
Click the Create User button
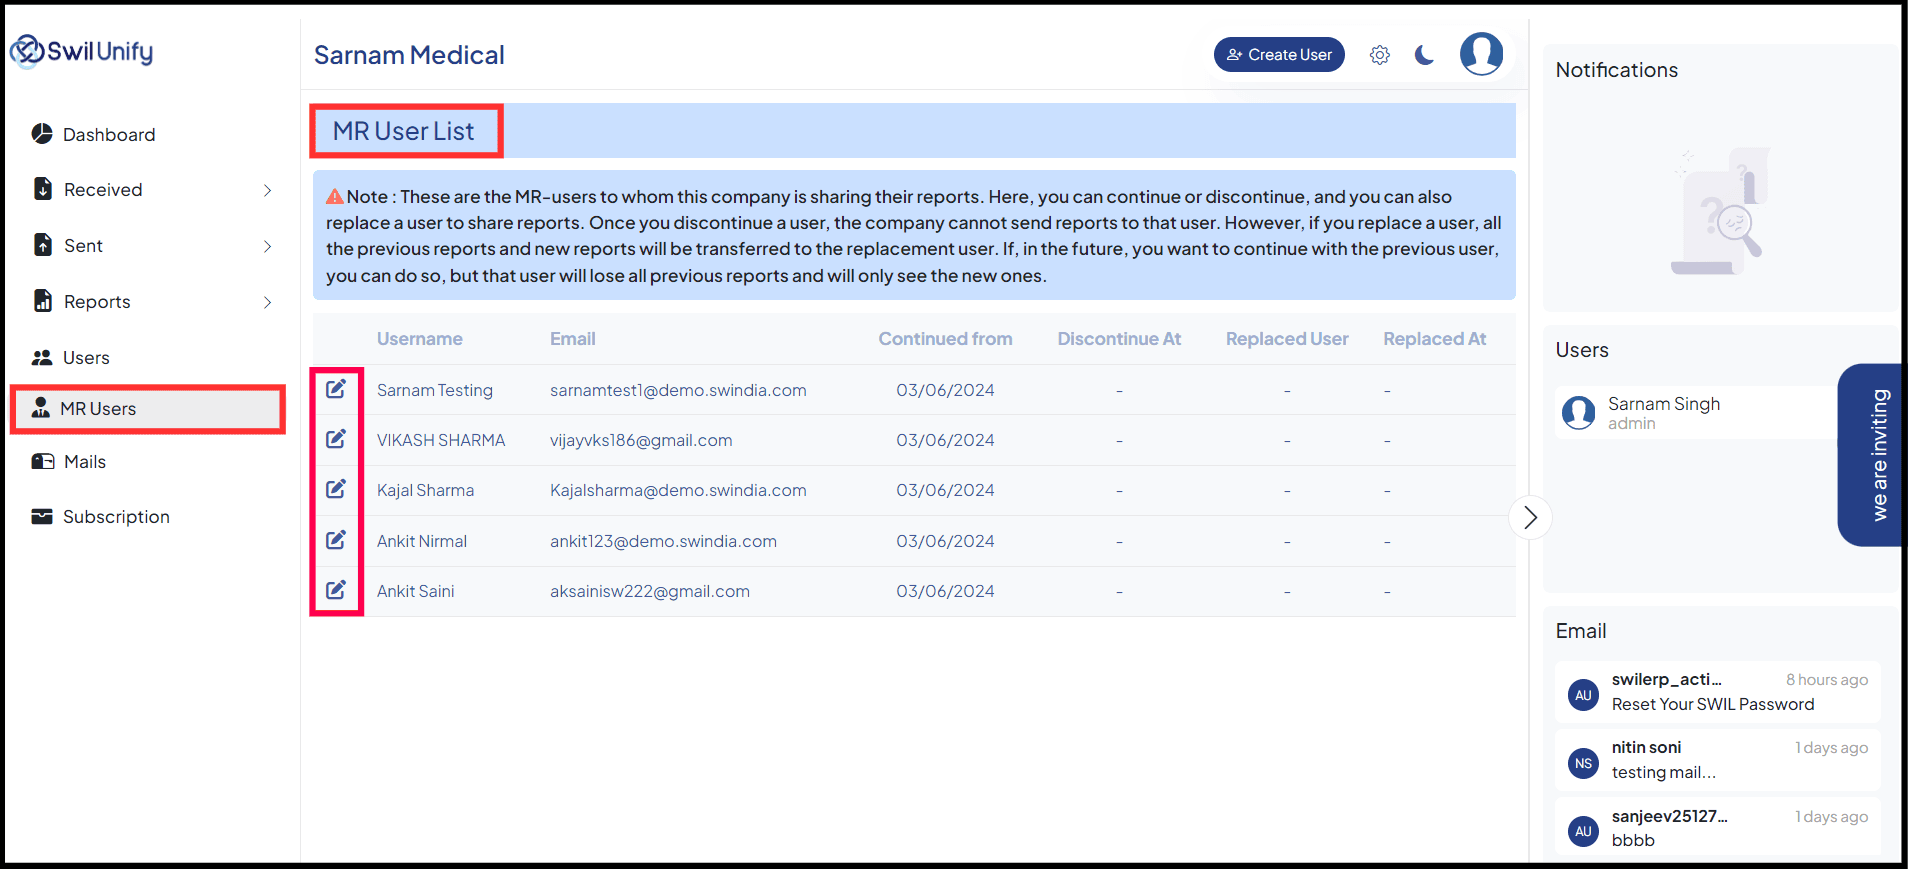(x=1279, y=55)
